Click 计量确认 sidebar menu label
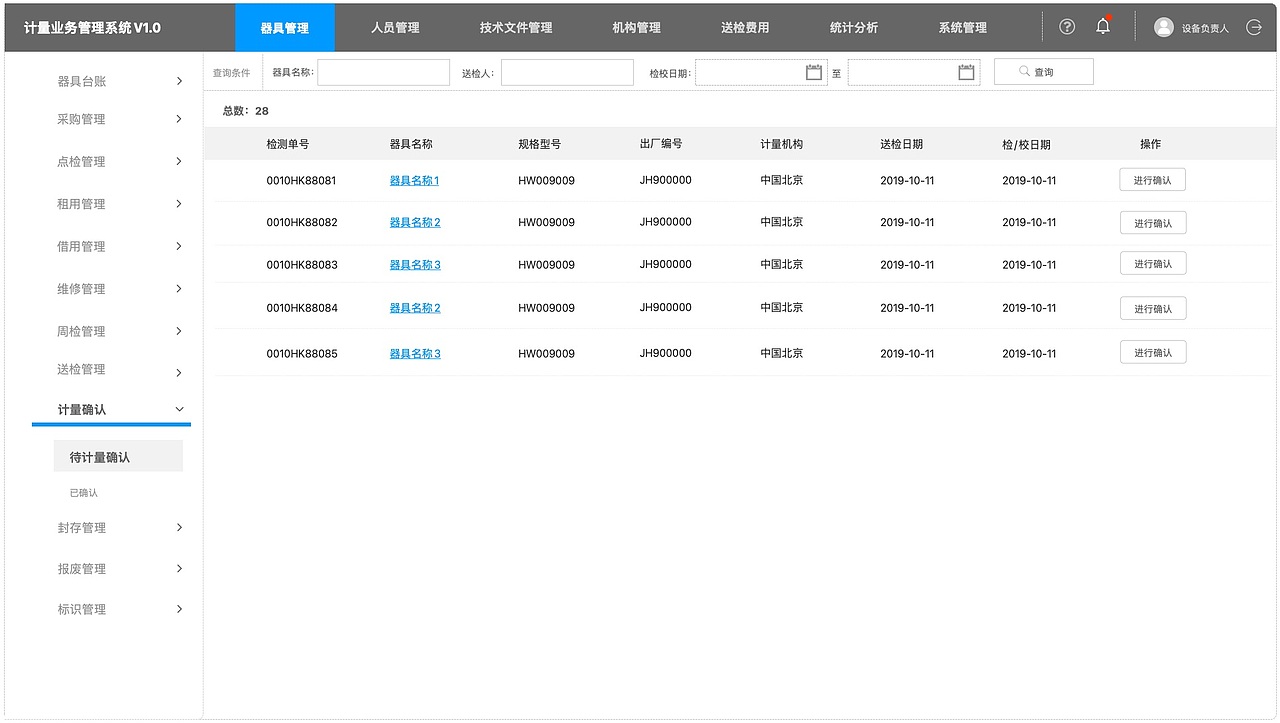The image size is (1280, 723). coord(82,410)
